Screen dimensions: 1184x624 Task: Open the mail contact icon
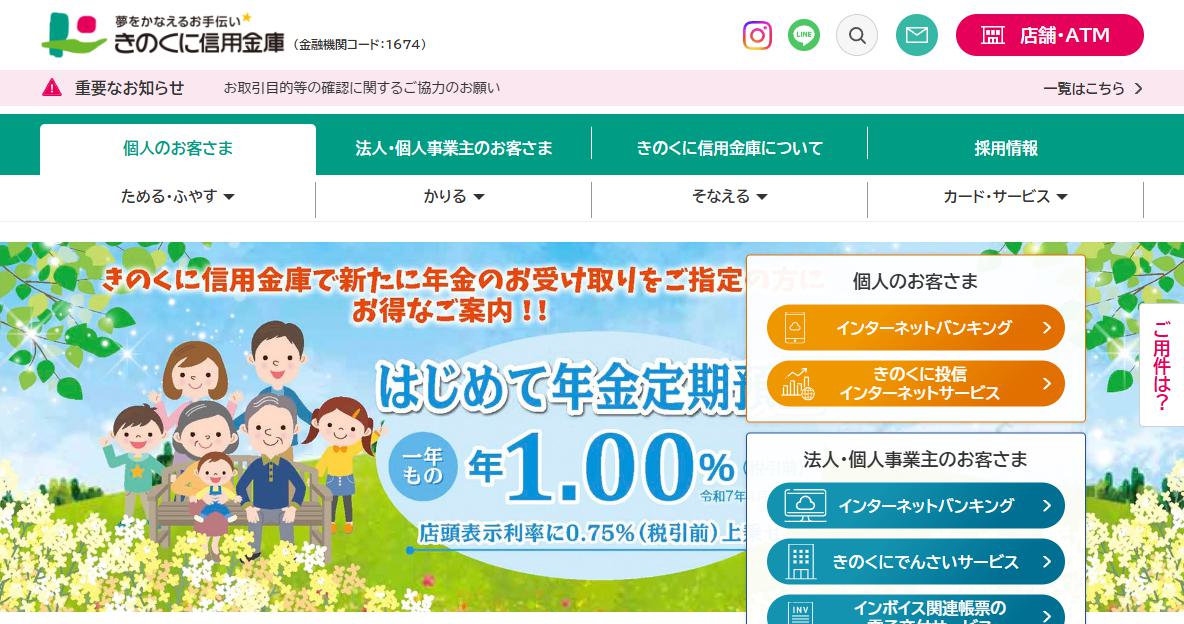pyautogui.click(x=917, y=35)
